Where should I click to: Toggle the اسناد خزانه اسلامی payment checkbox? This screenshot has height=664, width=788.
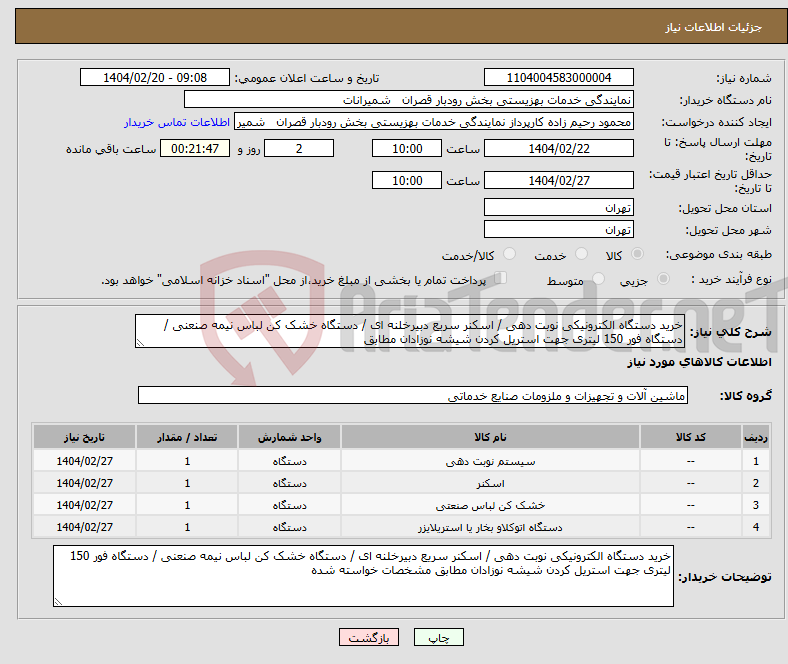click(x=501, y=277)
